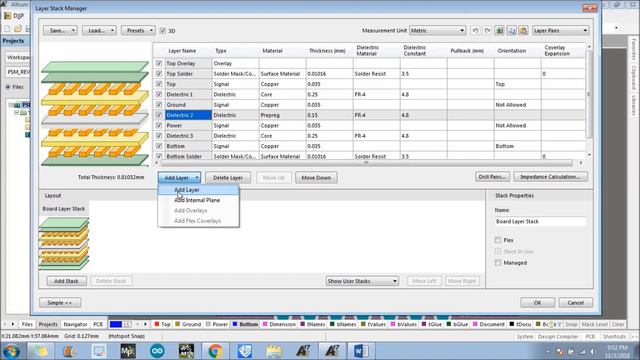Toggle the 3D checkbox
This screenshot has height=360, width=640.
[x=163, y=31]
